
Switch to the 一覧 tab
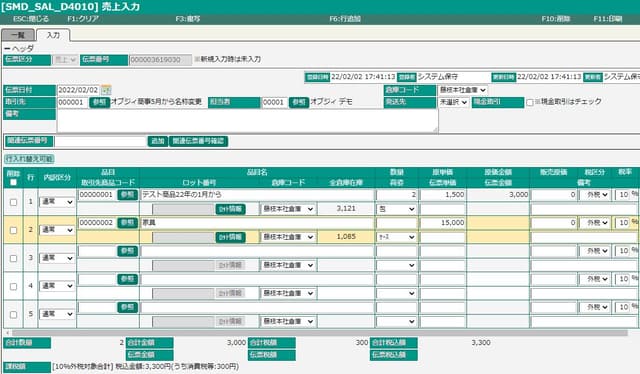click(18, 35)
